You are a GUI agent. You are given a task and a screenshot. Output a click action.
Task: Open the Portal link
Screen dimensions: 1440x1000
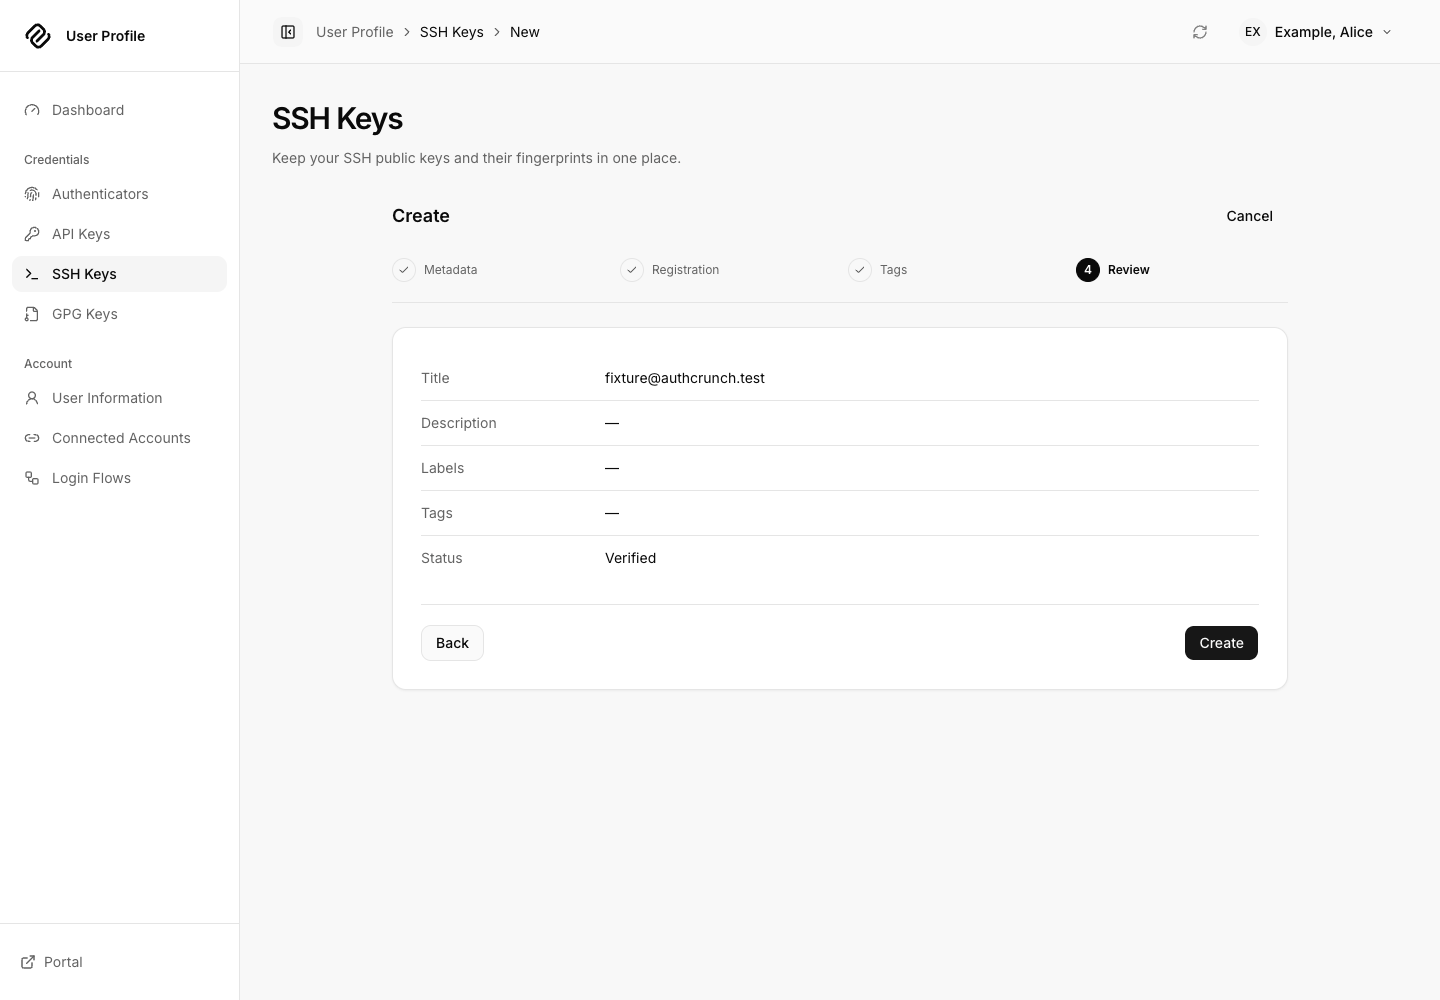click(x=52, y=962)
